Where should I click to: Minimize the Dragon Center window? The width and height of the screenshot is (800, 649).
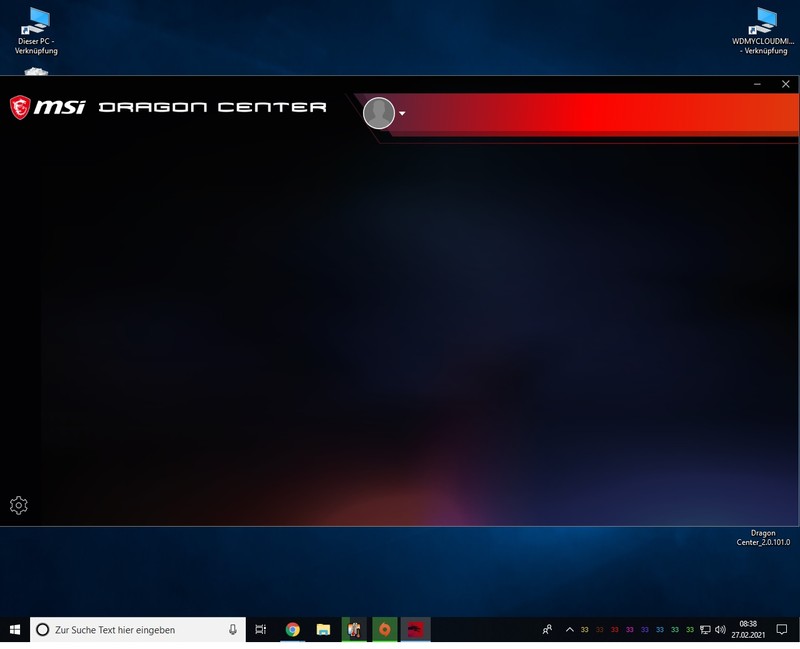pos(757,85)
